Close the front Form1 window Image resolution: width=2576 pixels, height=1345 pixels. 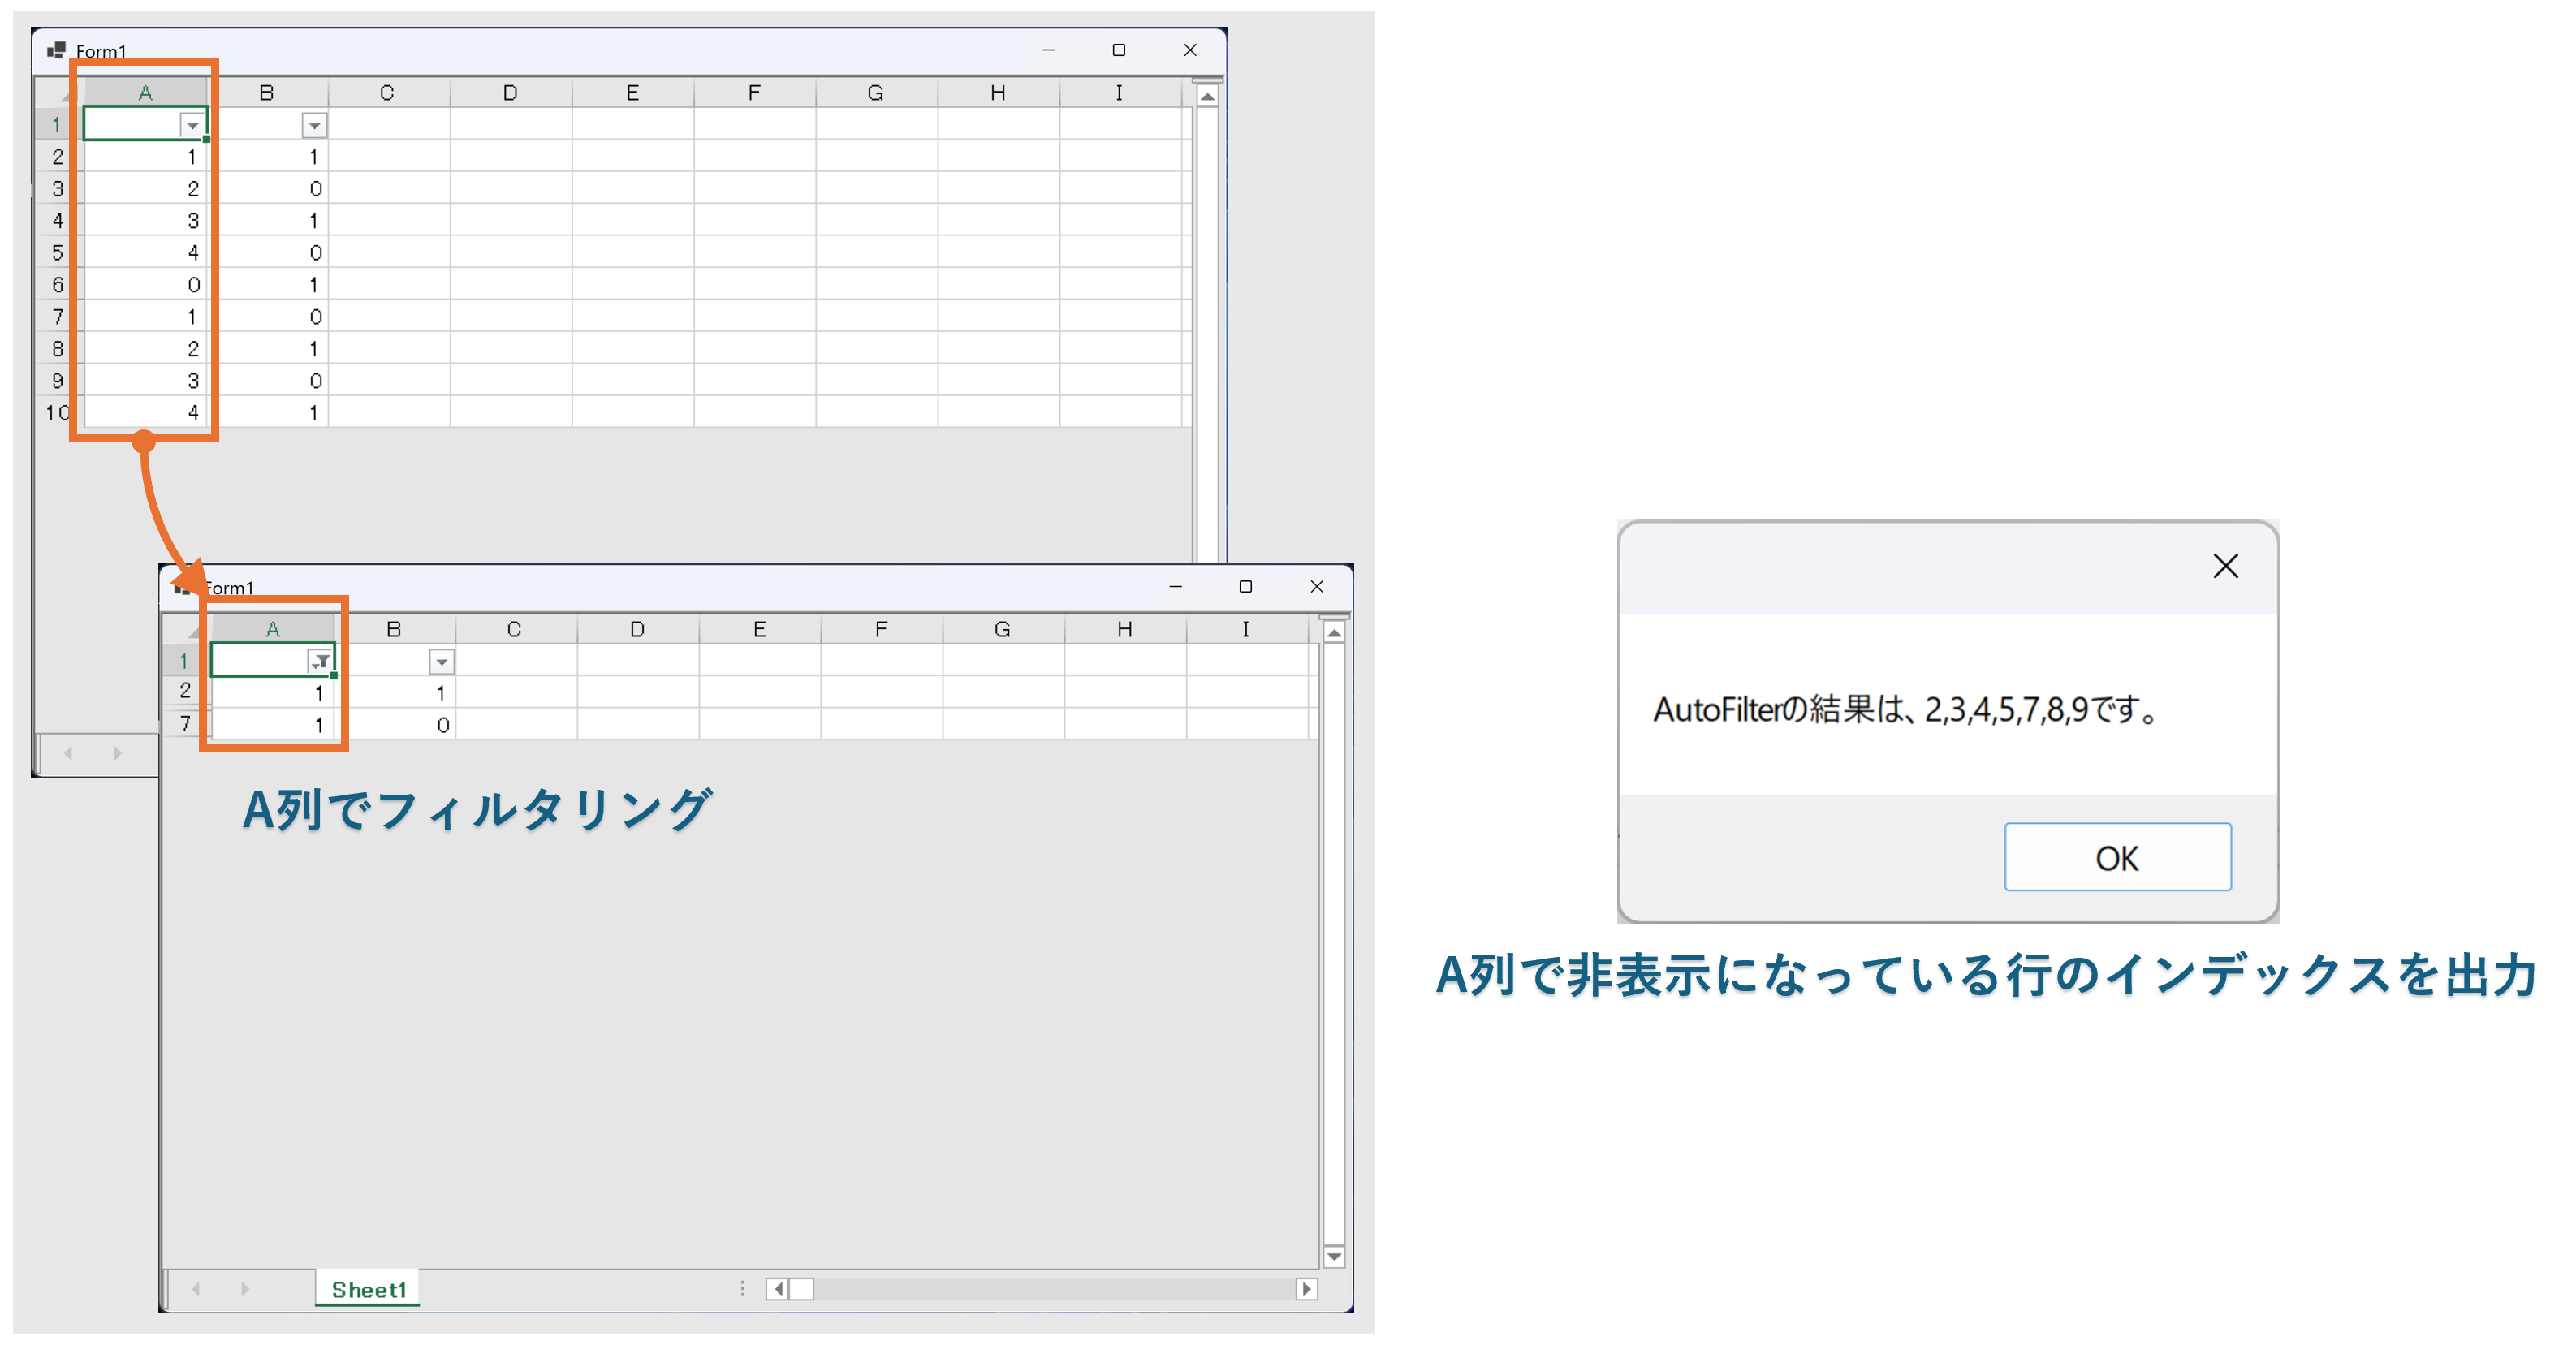tap(1317, 587)
